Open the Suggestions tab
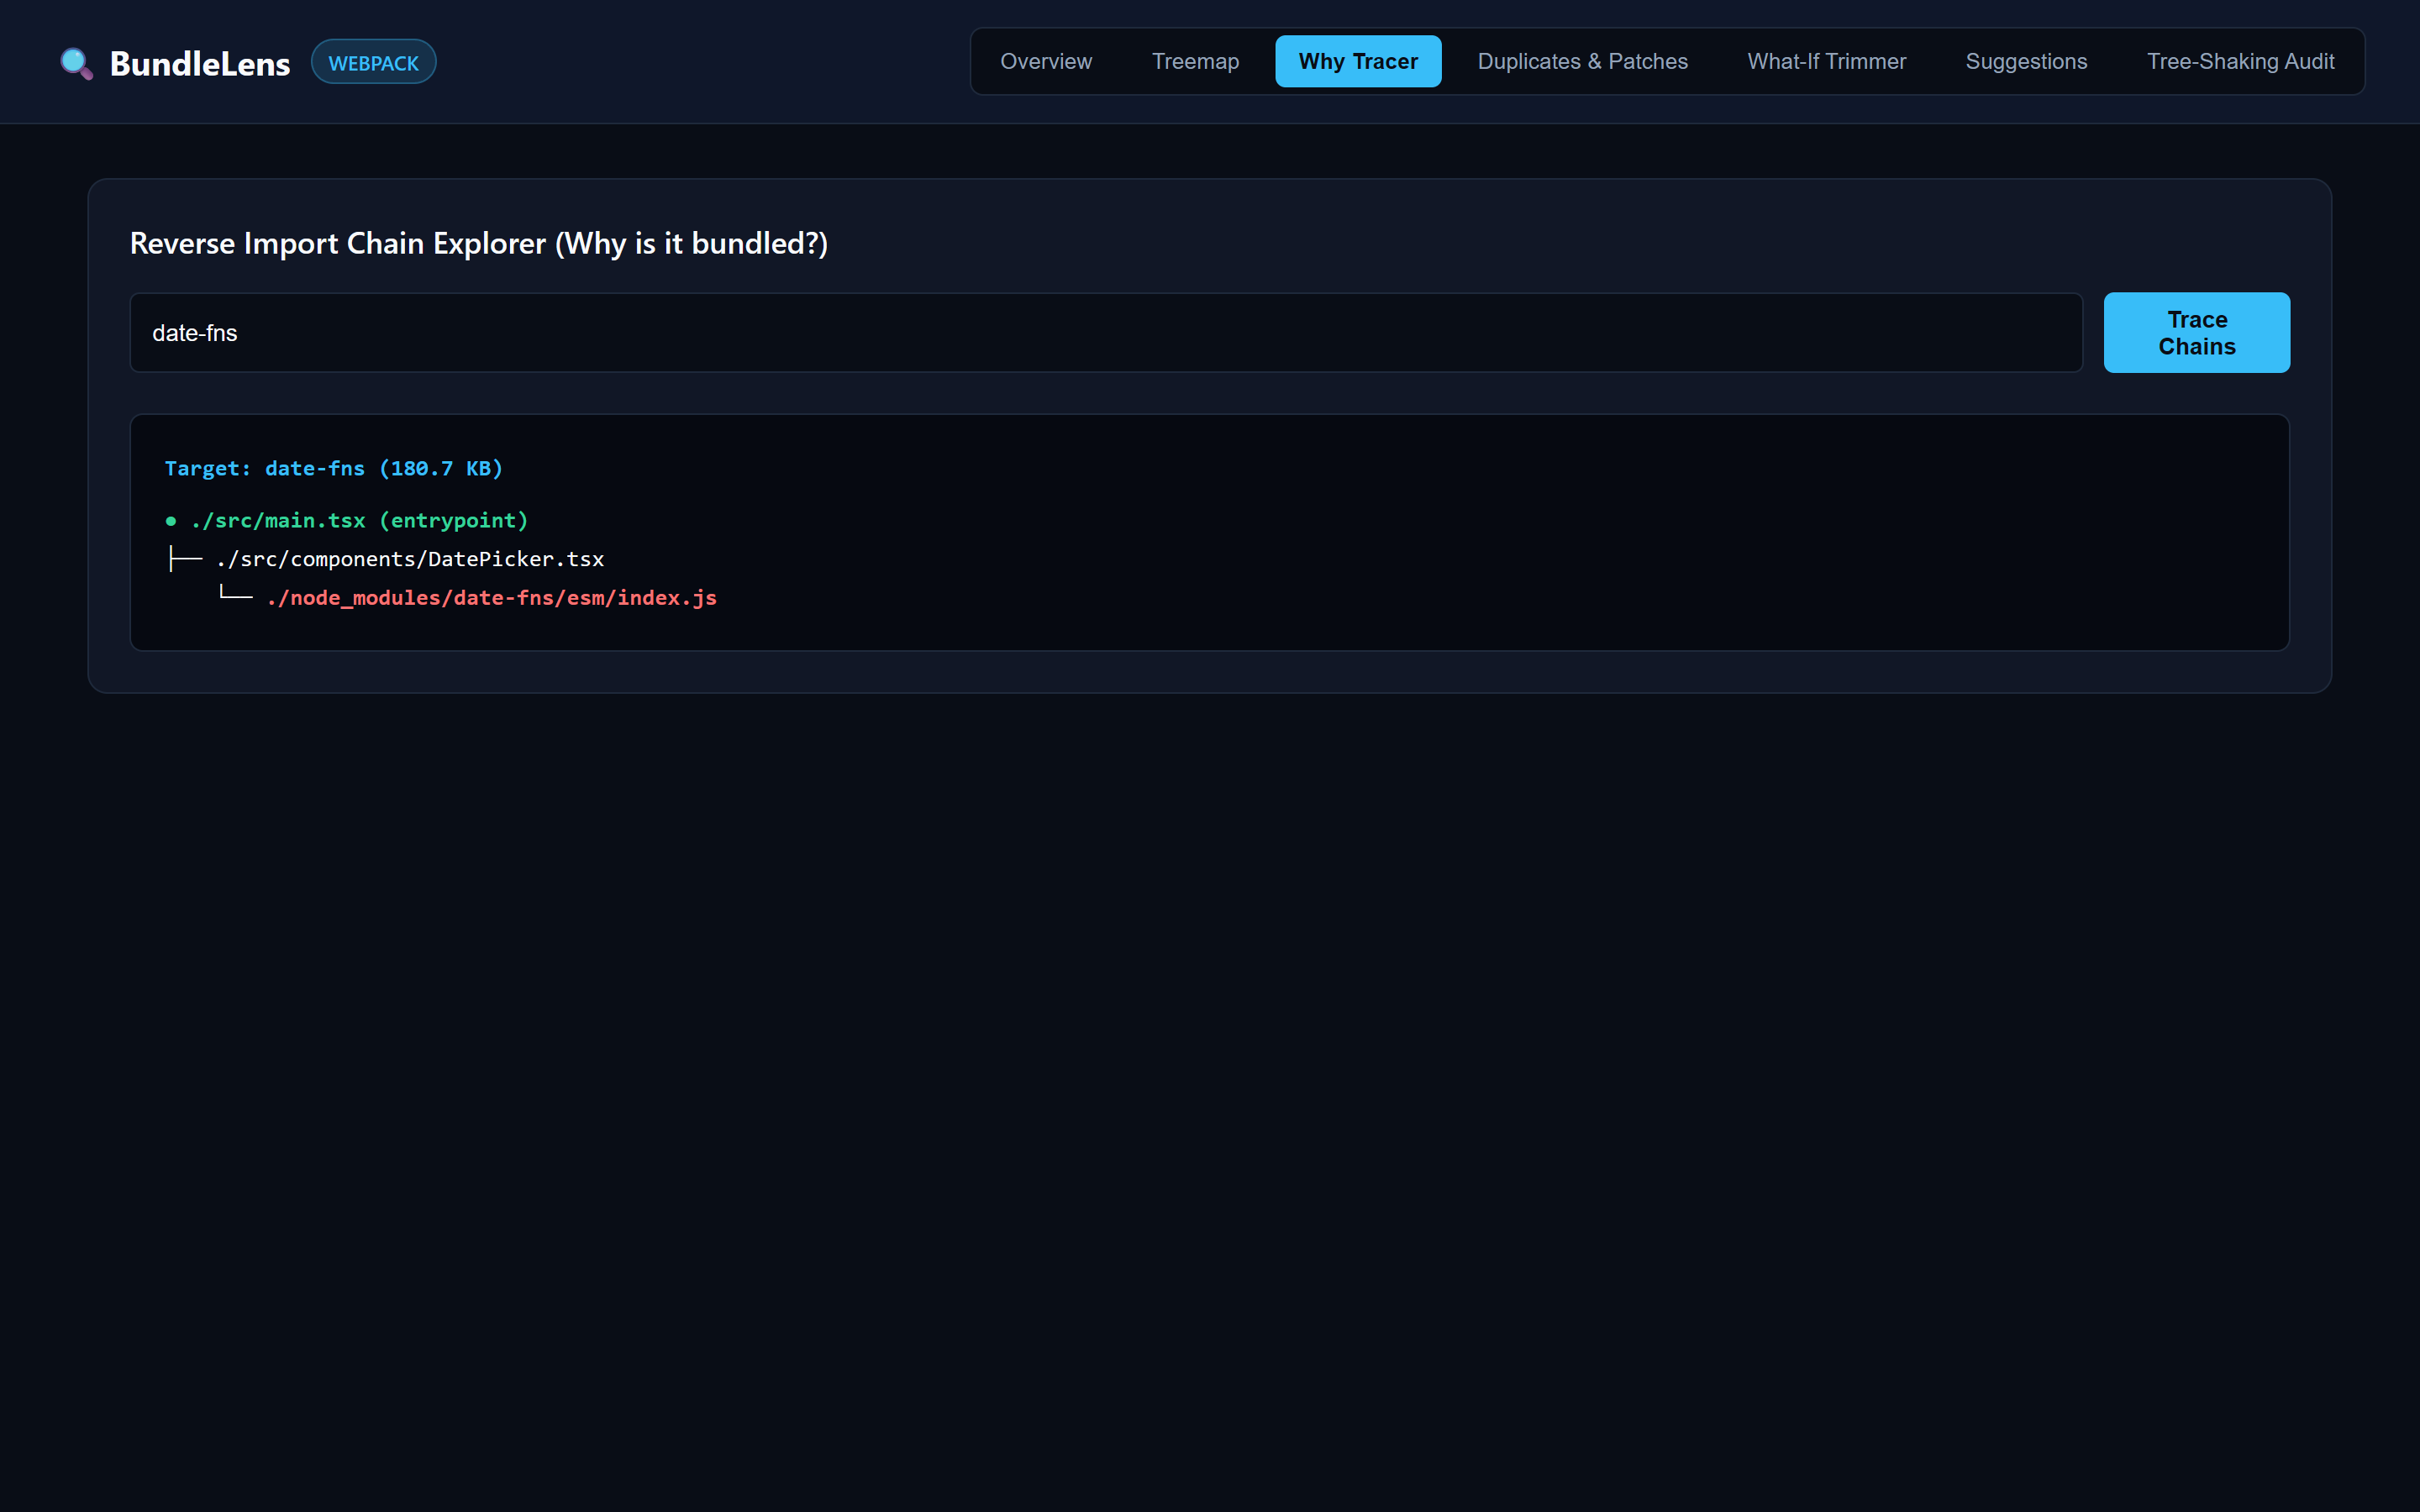This screenshot has height=1512, width=2420. [2026, 61]
